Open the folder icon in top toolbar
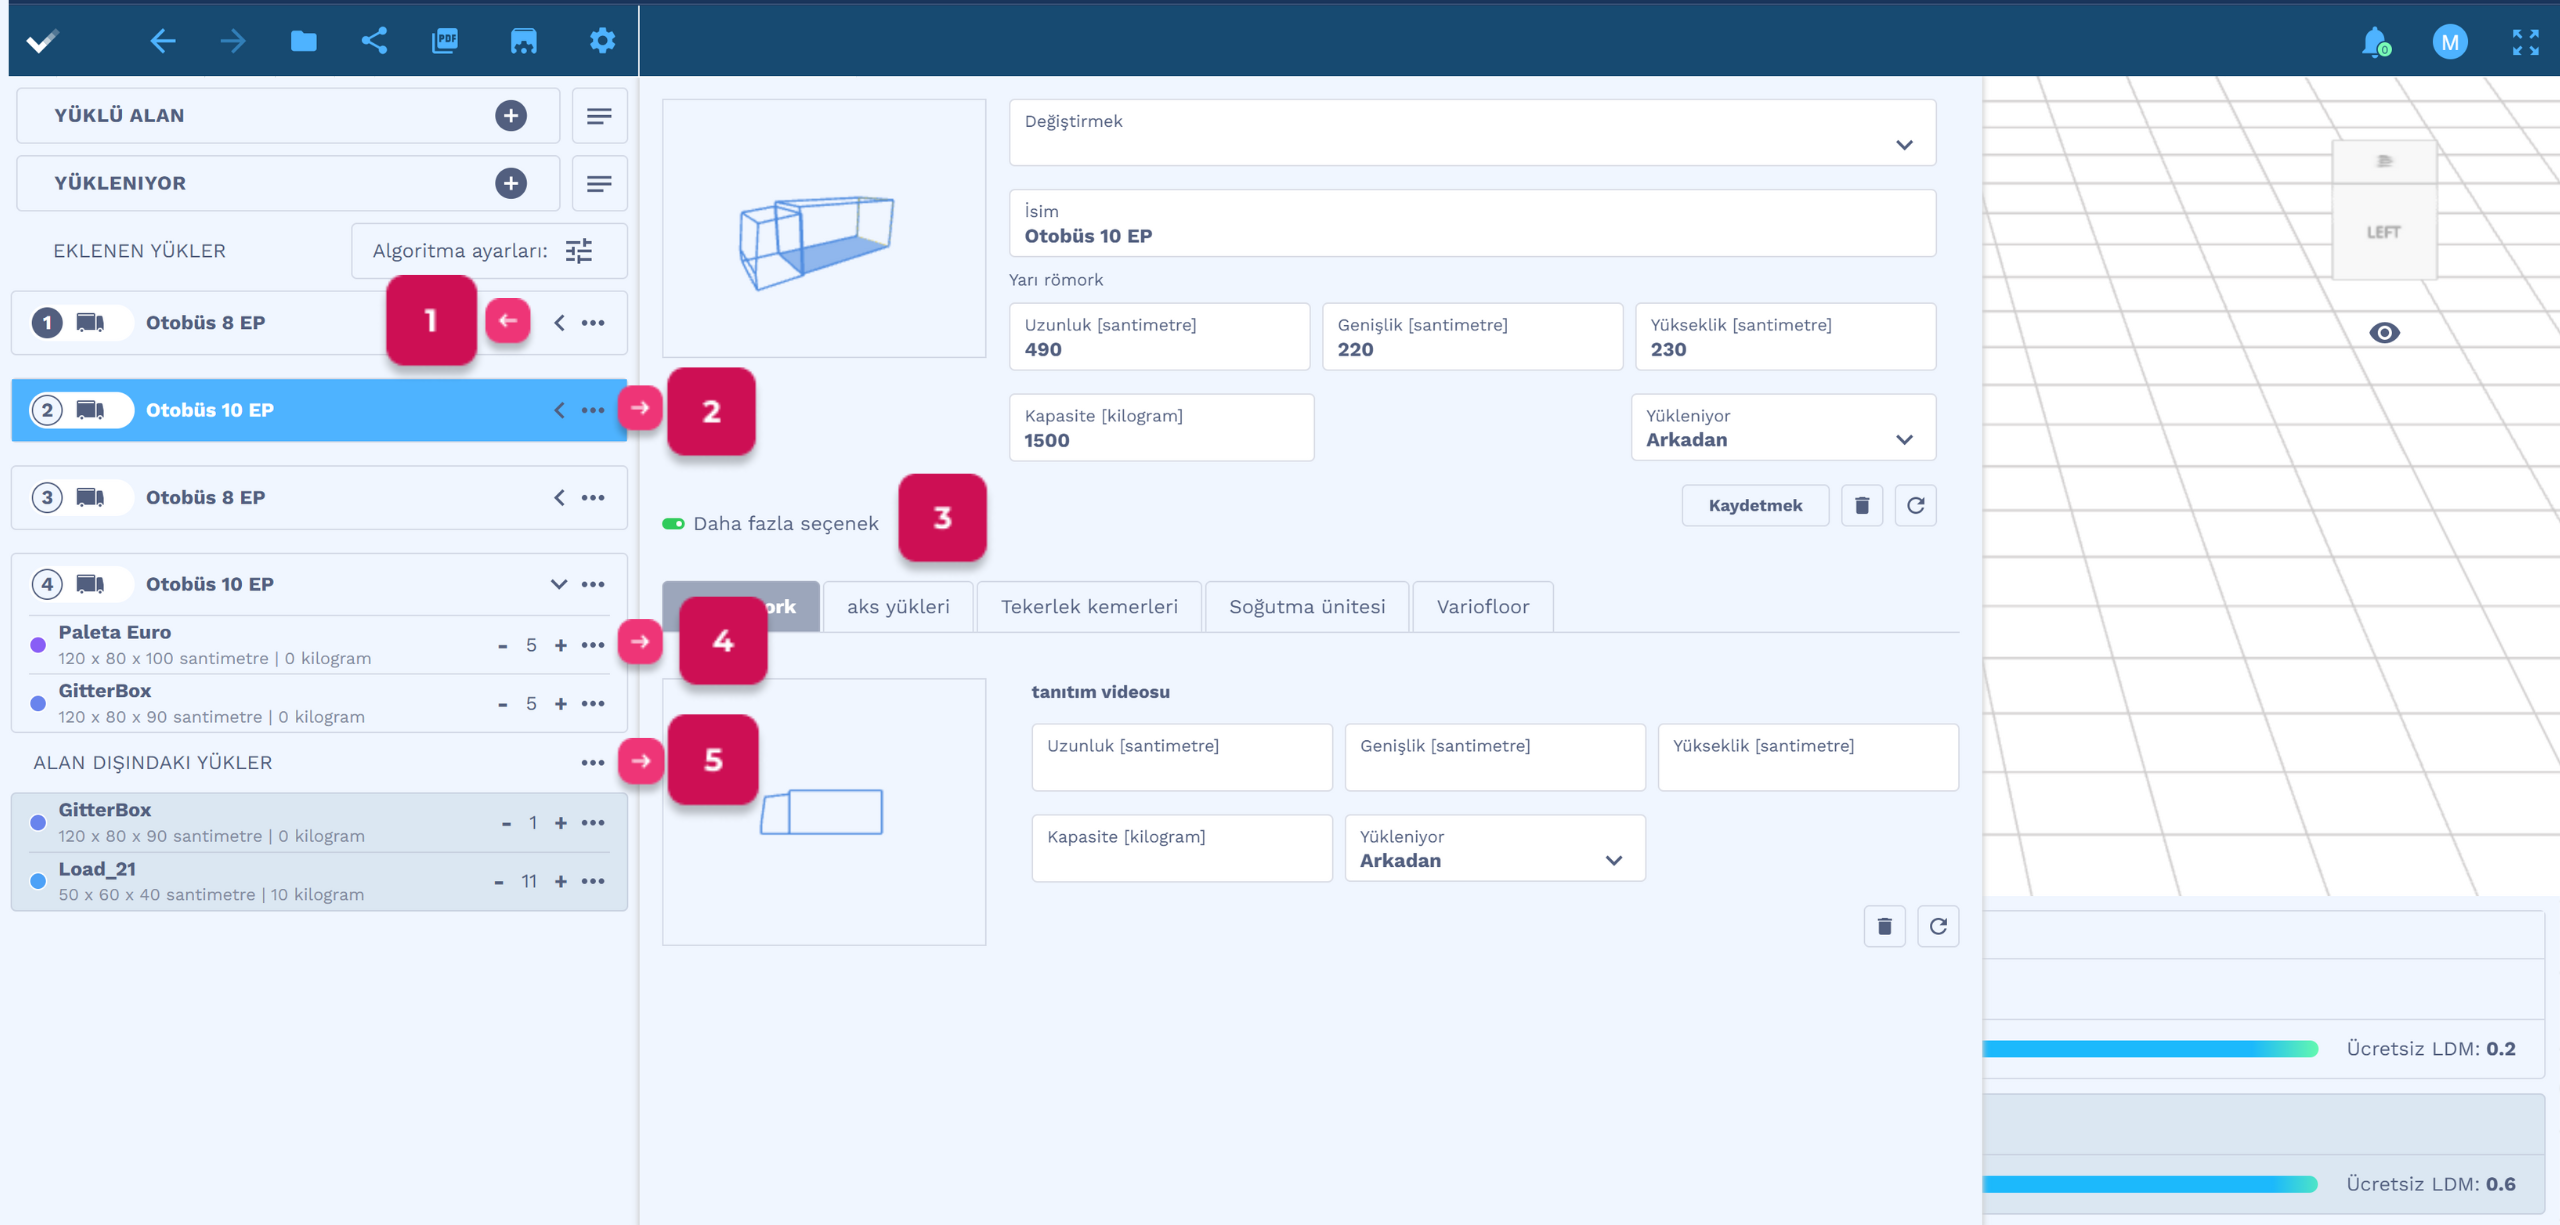Screen dimensions: 2560x1225 [303, 41]
